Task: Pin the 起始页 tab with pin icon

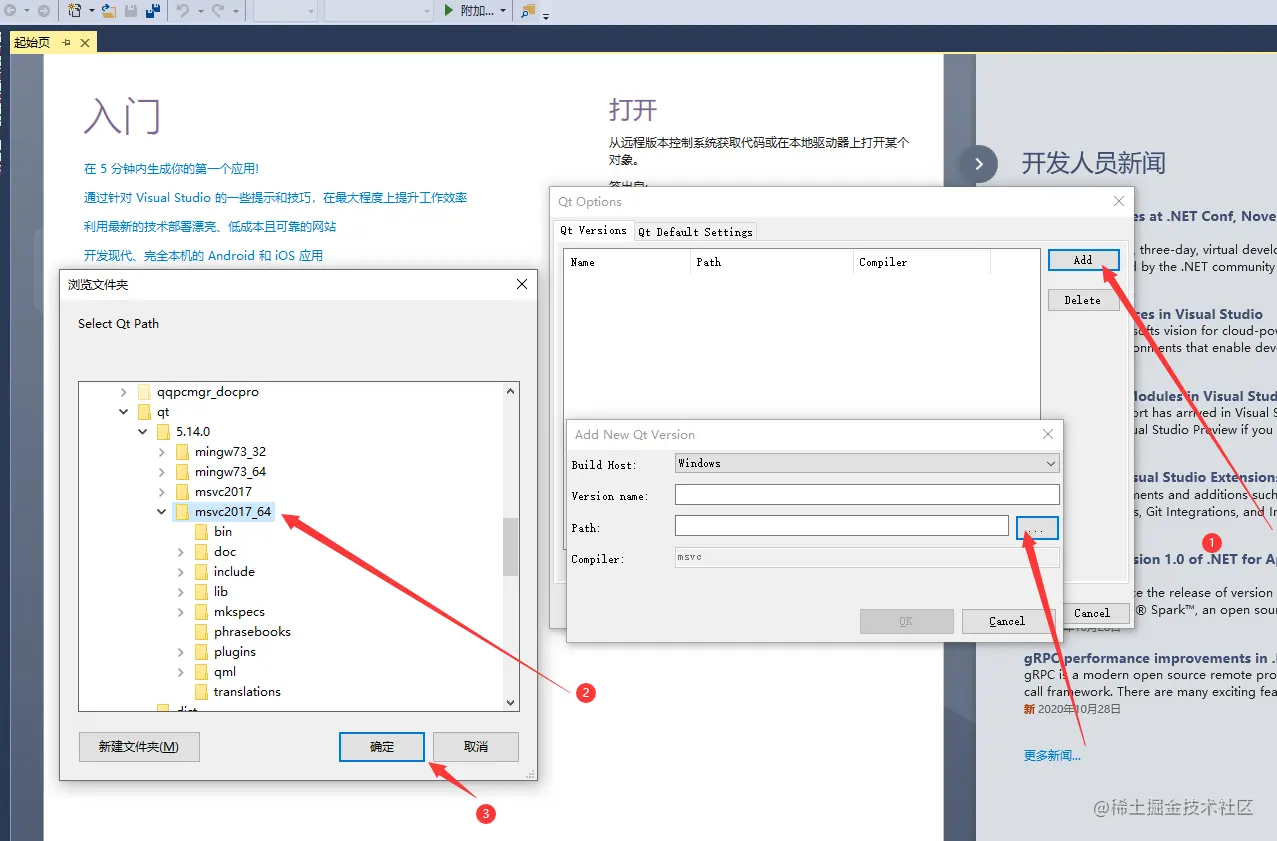Action: tap(66, 42)
